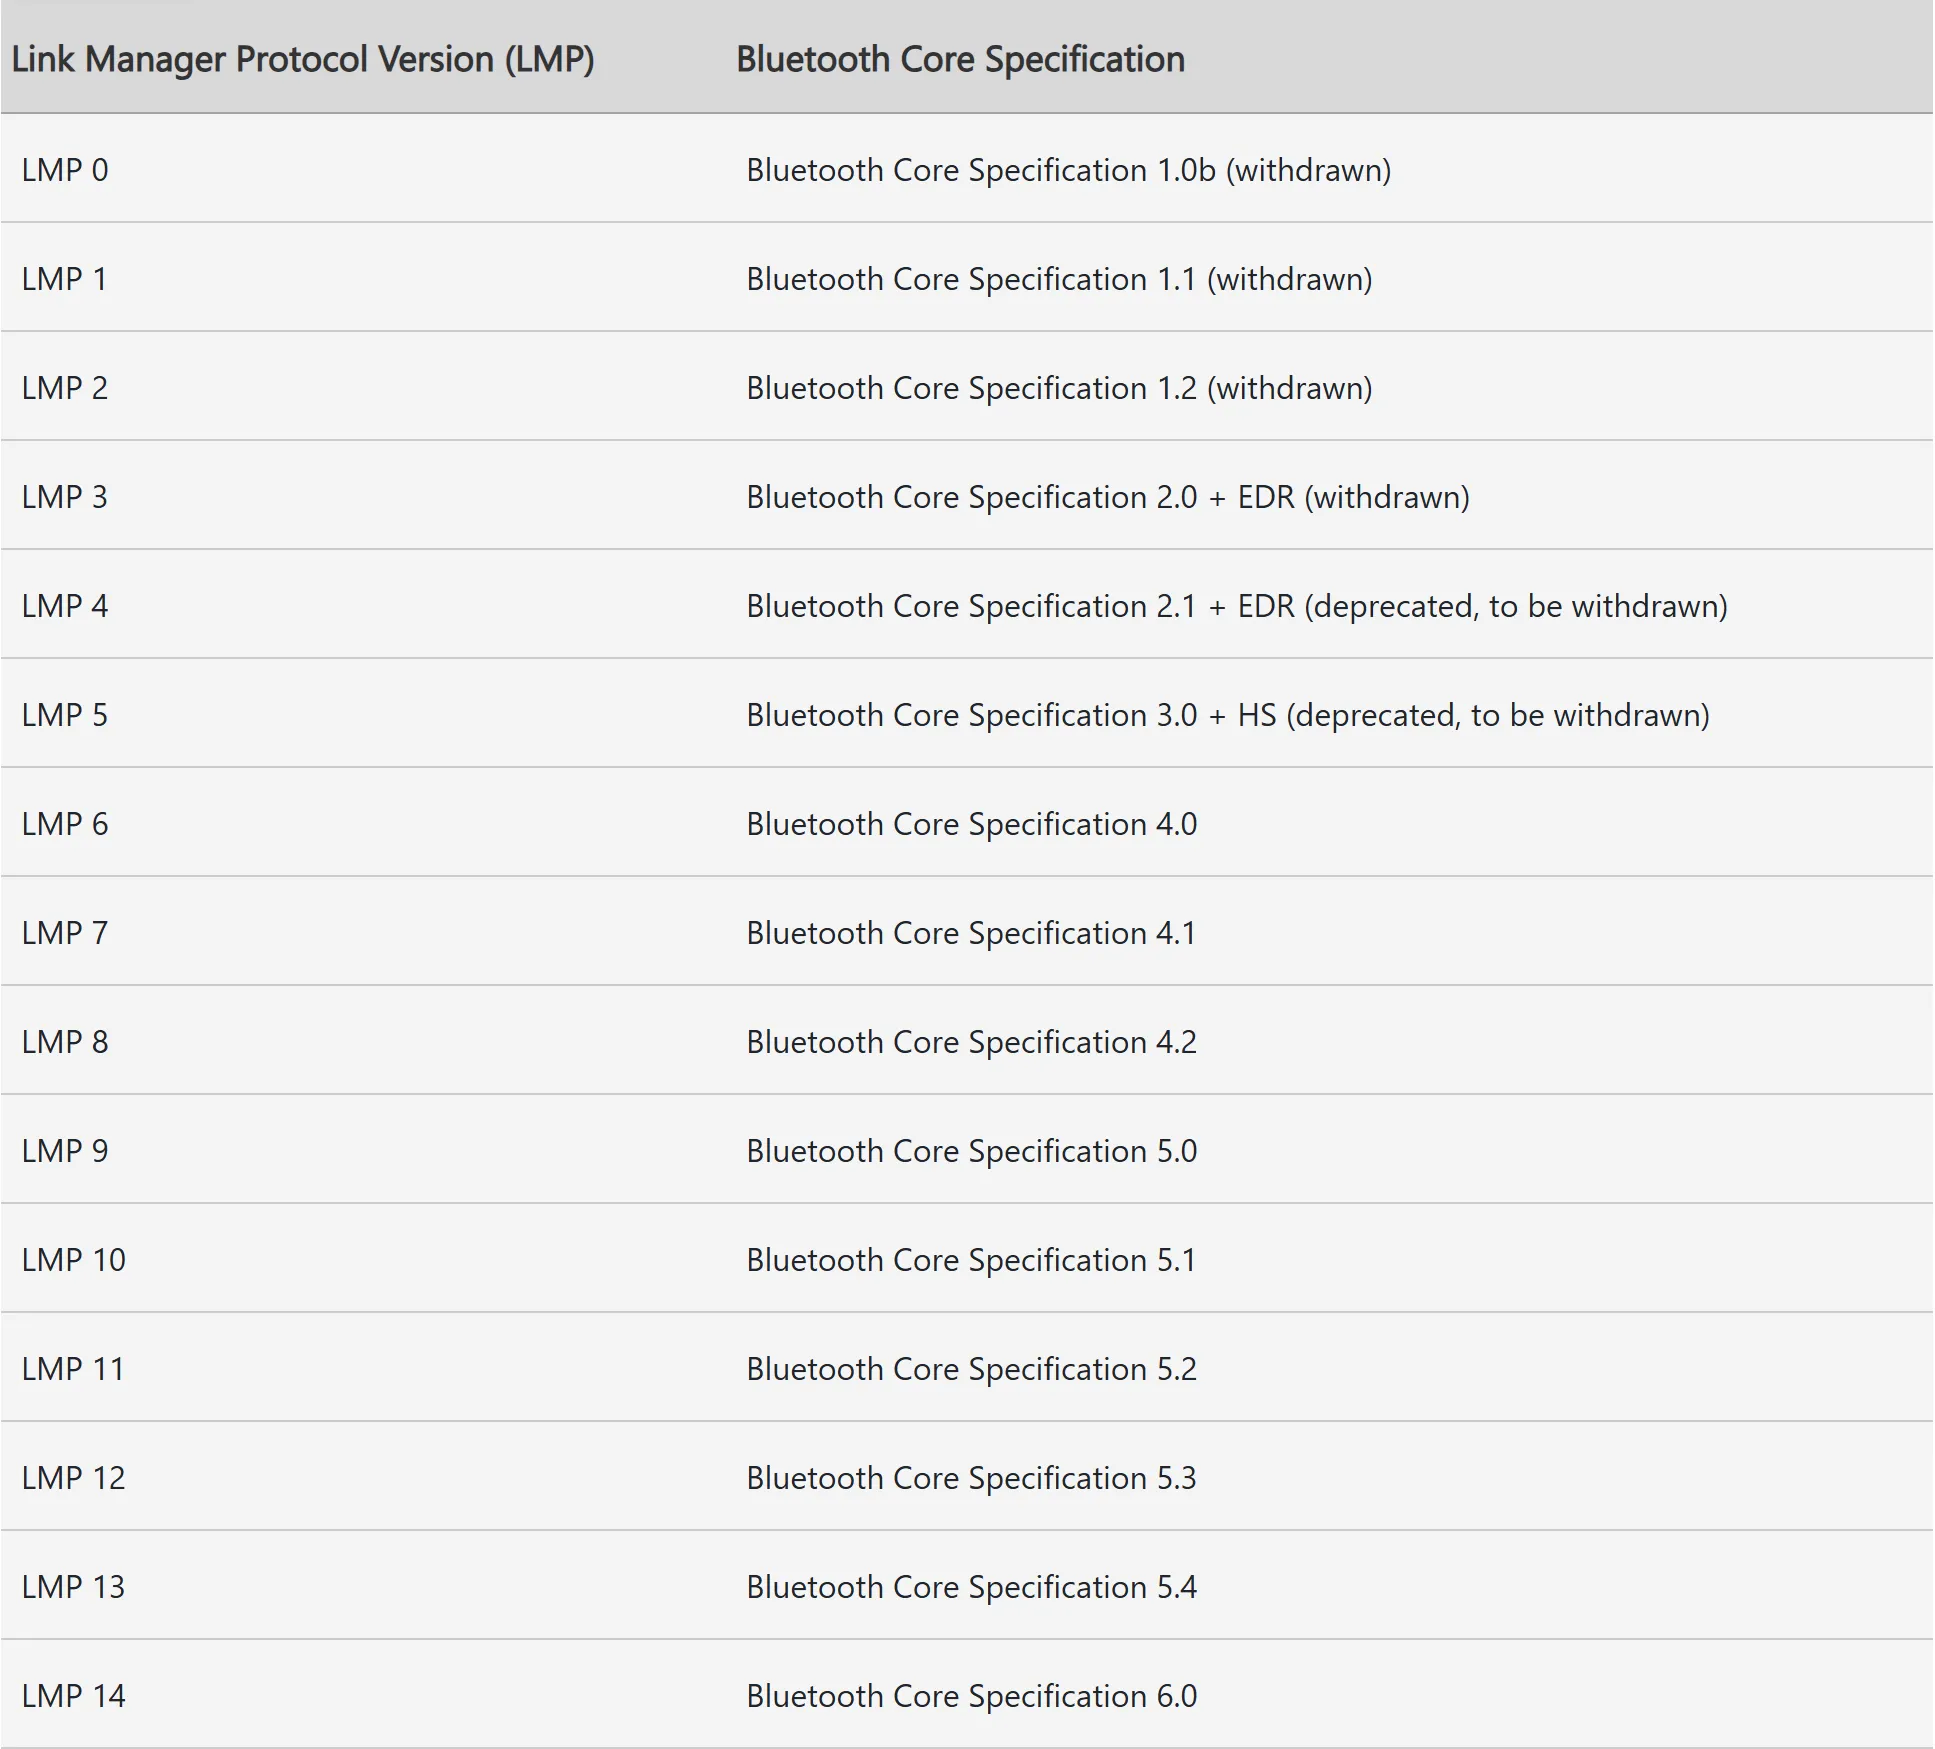Click Bluetooth Core Specification 1.0b (withdrawn) text

tap(1068, 170)
